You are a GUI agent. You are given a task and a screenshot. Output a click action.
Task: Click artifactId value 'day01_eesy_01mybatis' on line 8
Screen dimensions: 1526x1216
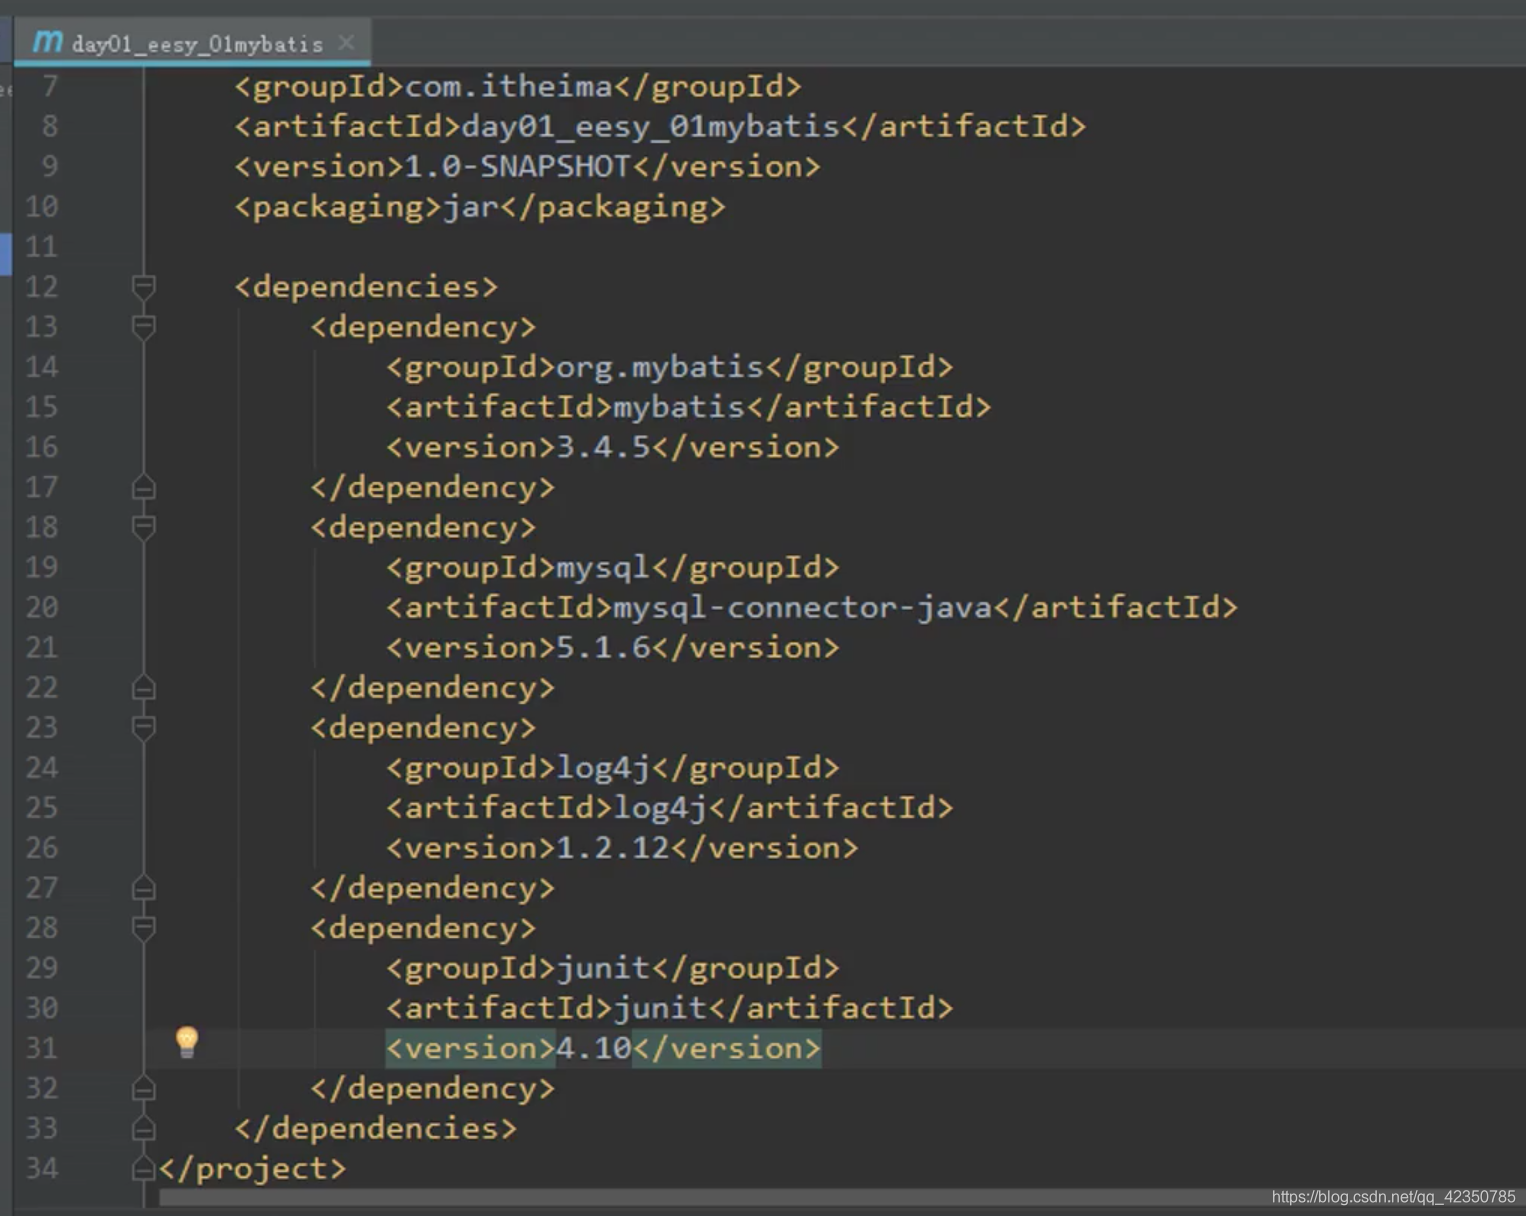click(650, 126)
